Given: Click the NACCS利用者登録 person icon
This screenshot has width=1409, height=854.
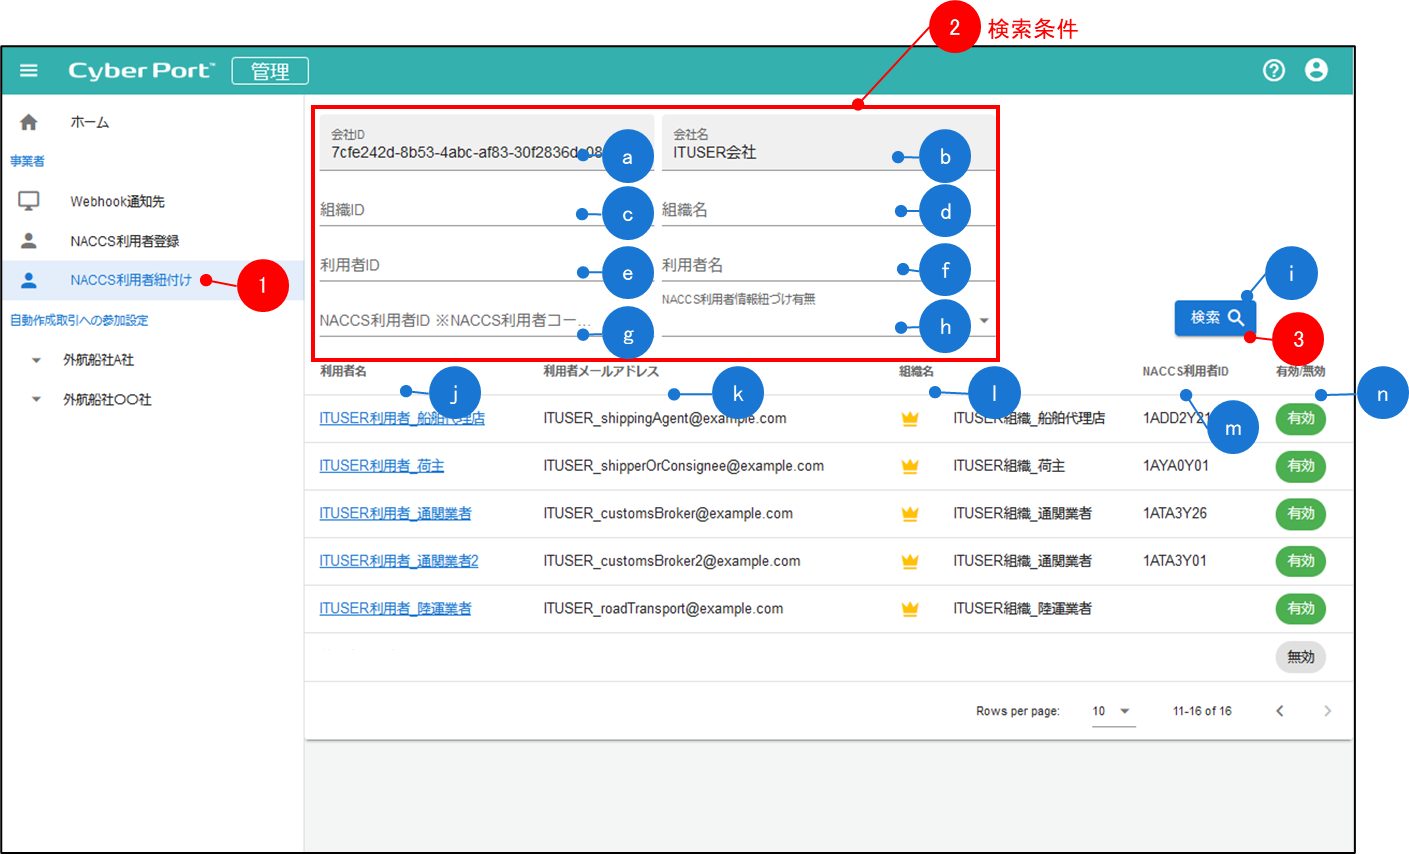Looking at the screenshot, I should coord(29,241).
